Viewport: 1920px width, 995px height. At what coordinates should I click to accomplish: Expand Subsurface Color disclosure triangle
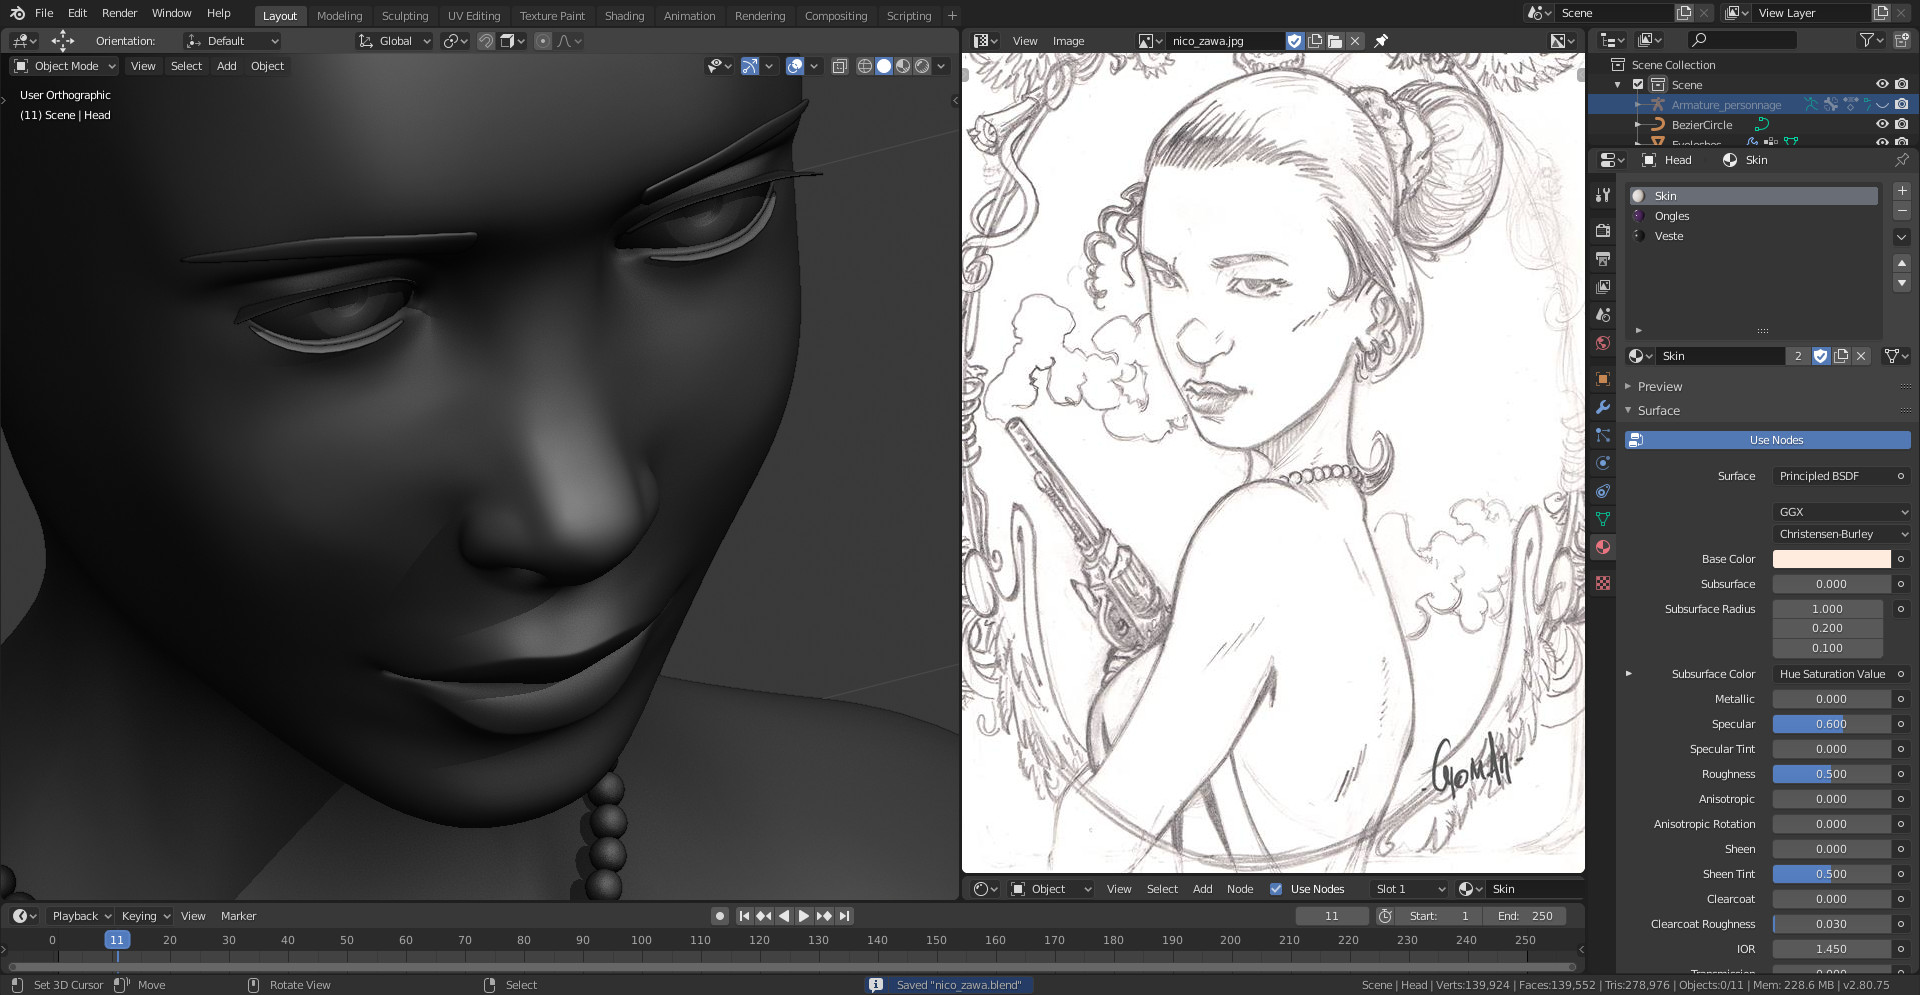click(x=1629, y=674)
